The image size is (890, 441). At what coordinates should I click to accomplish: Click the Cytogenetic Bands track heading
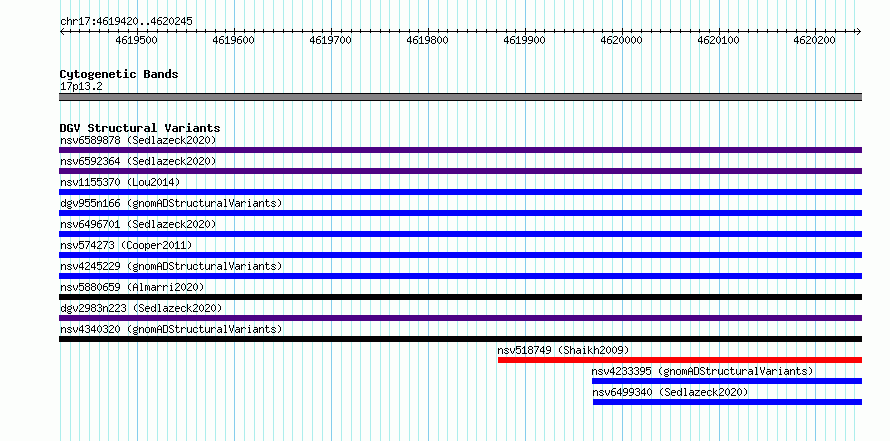tap(119, 74)
